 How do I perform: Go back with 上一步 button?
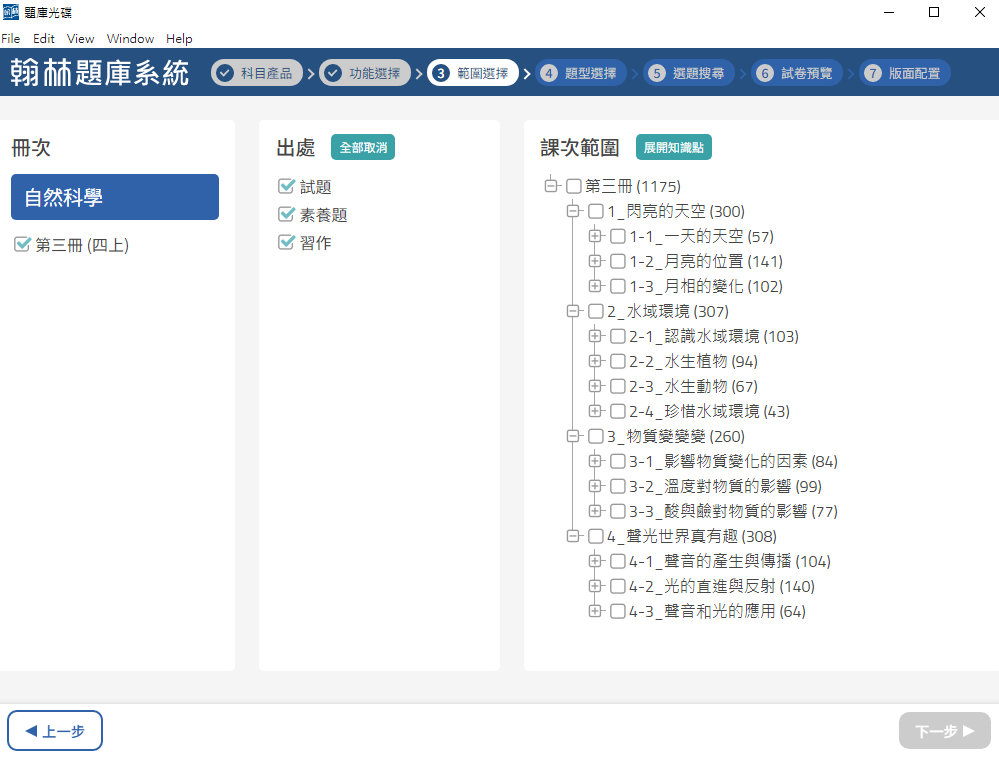(55, 730)
